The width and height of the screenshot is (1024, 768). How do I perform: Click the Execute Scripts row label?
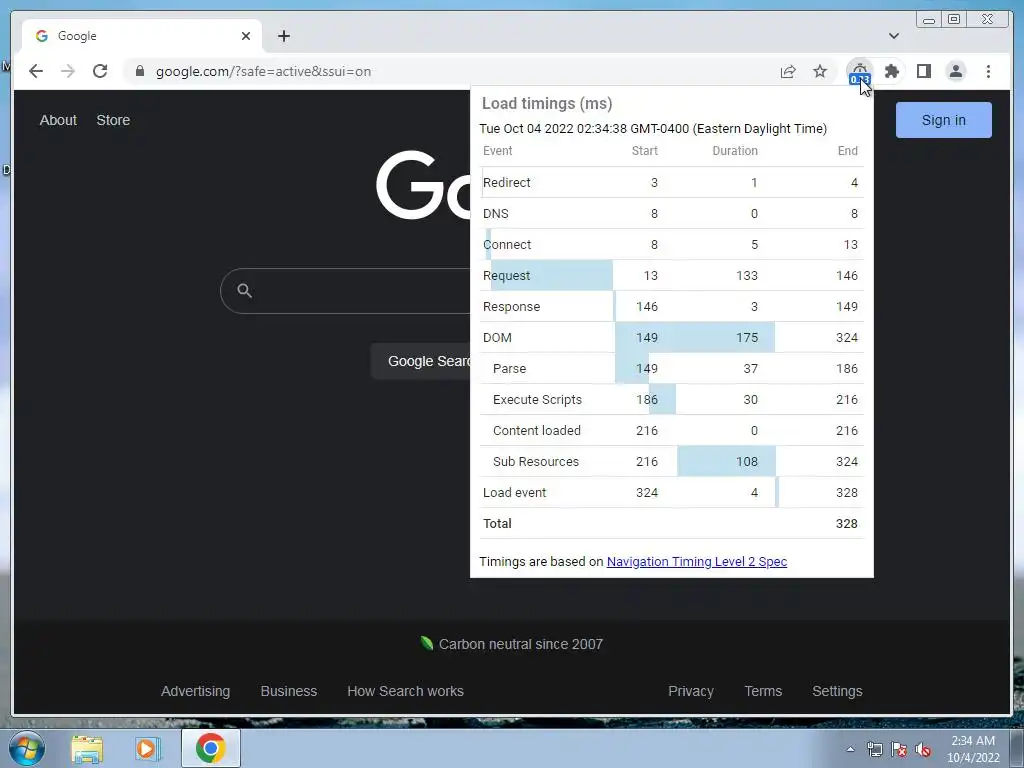point(537,400)
